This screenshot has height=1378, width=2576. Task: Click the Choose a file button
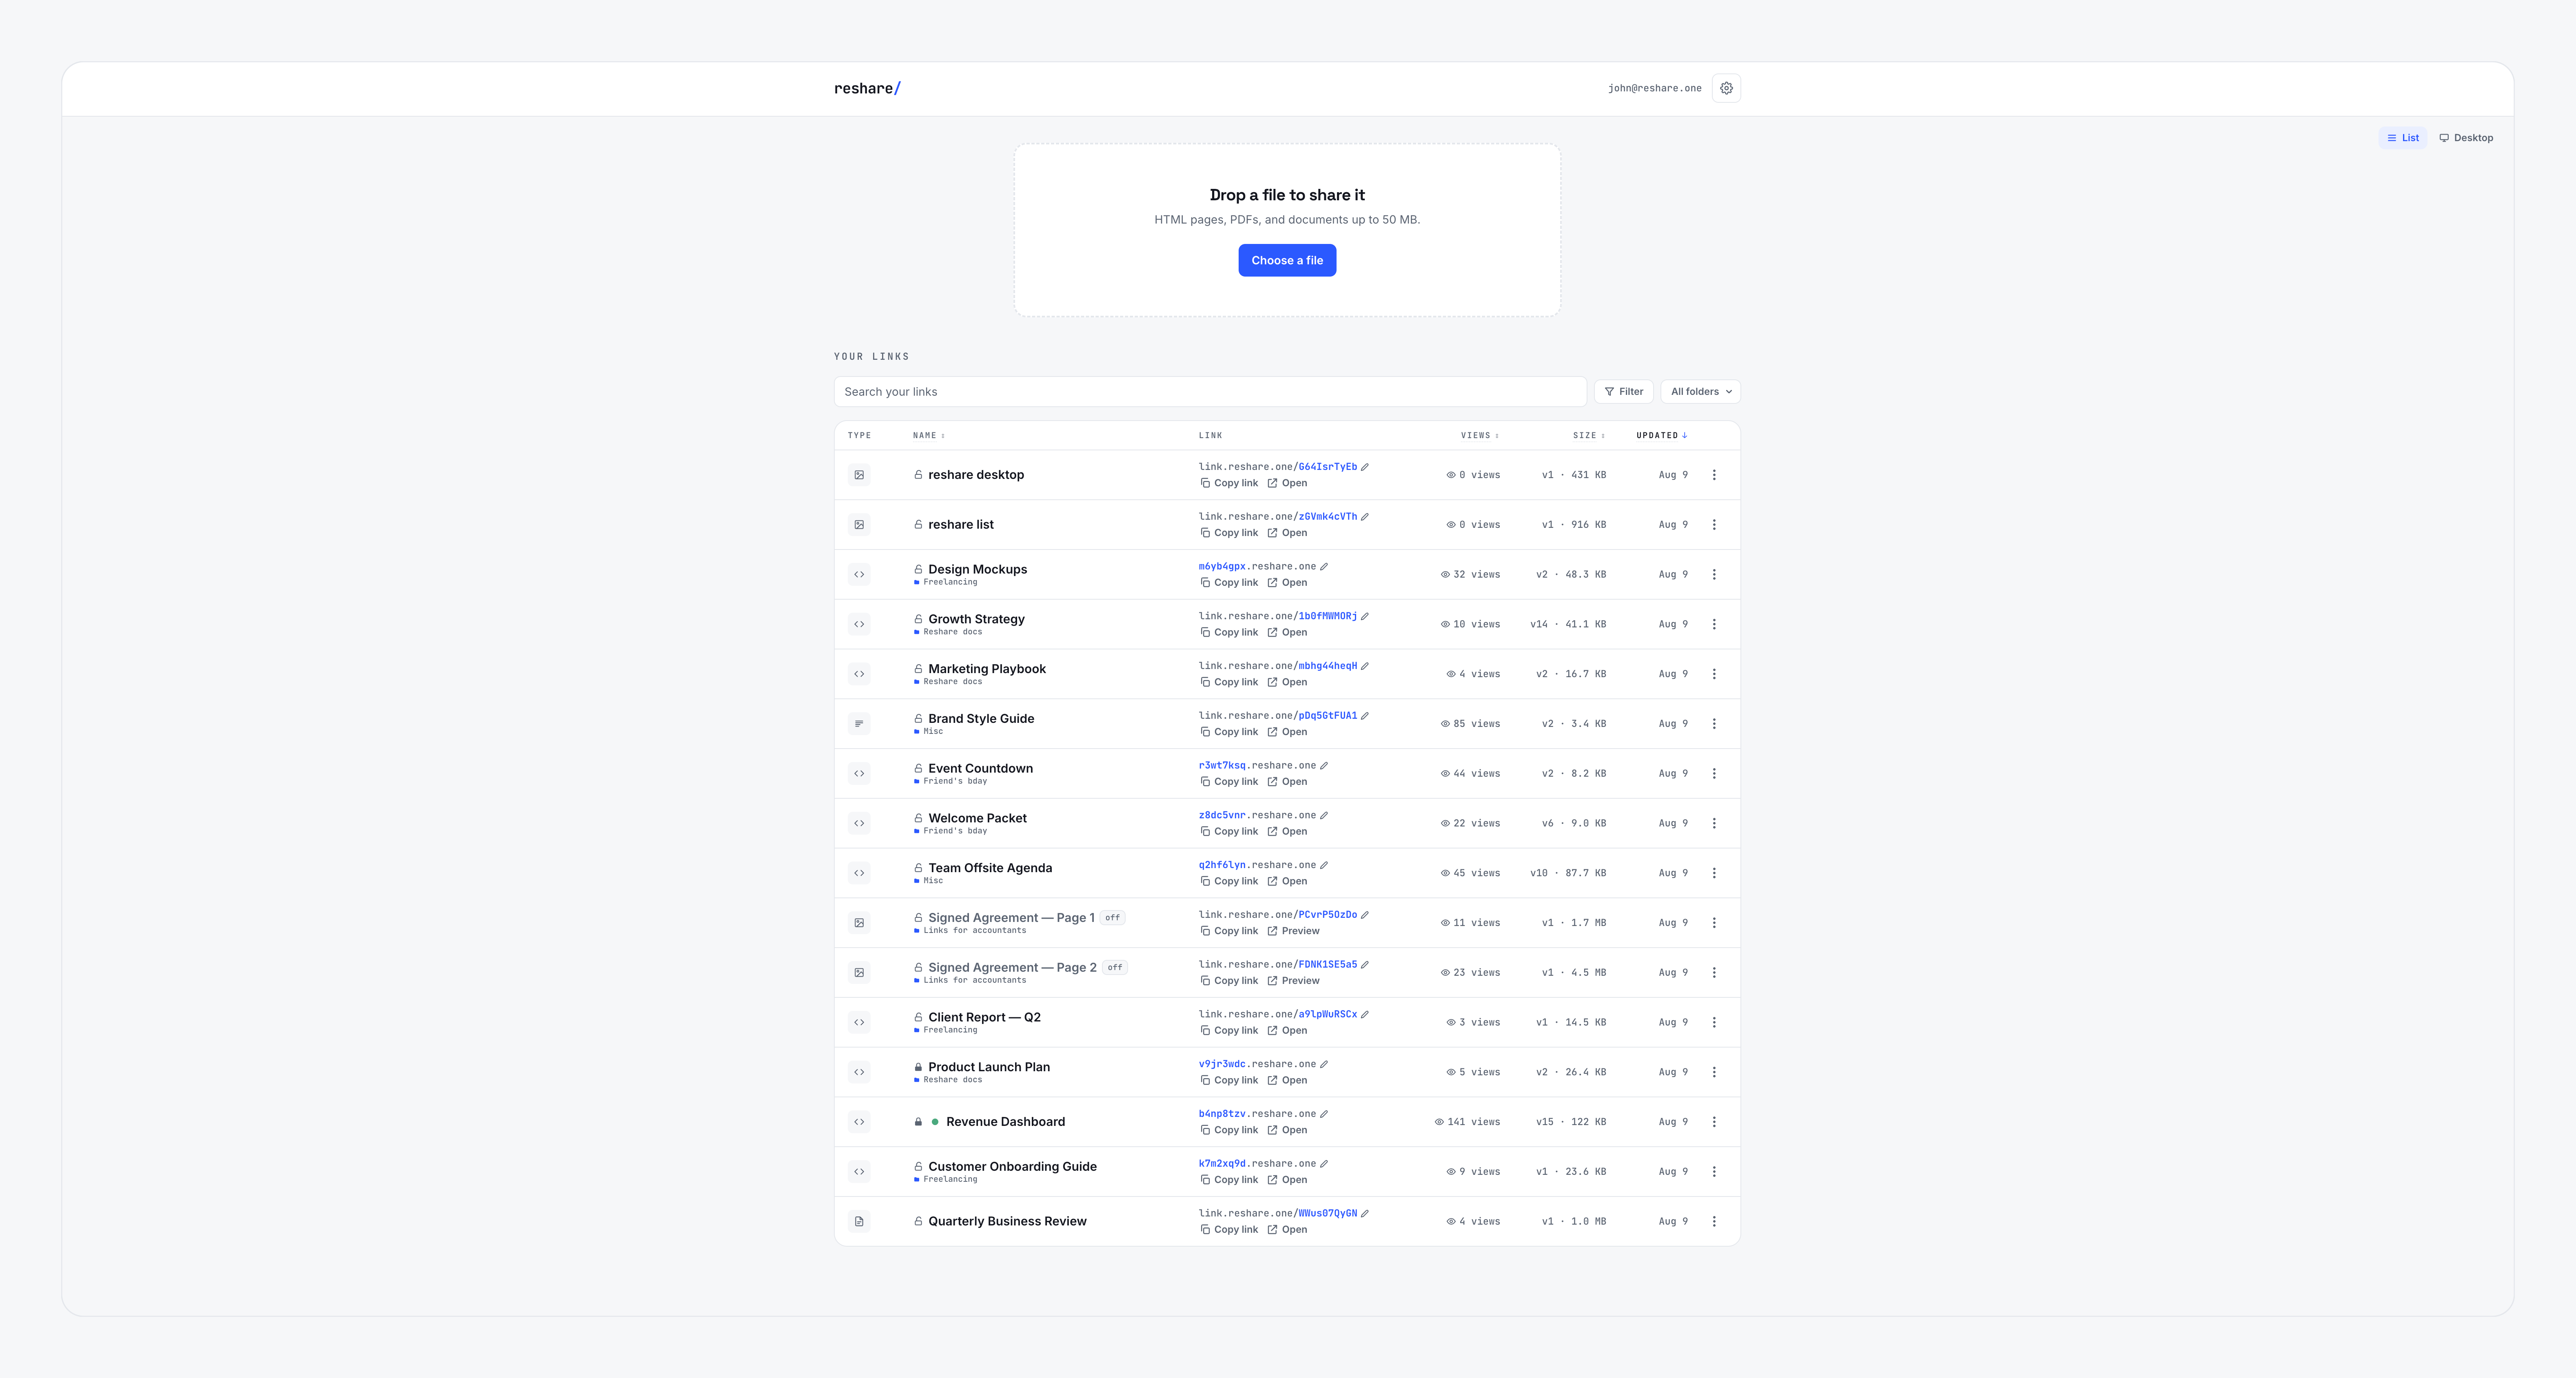pyautogui.click(x=1287, y=260)
